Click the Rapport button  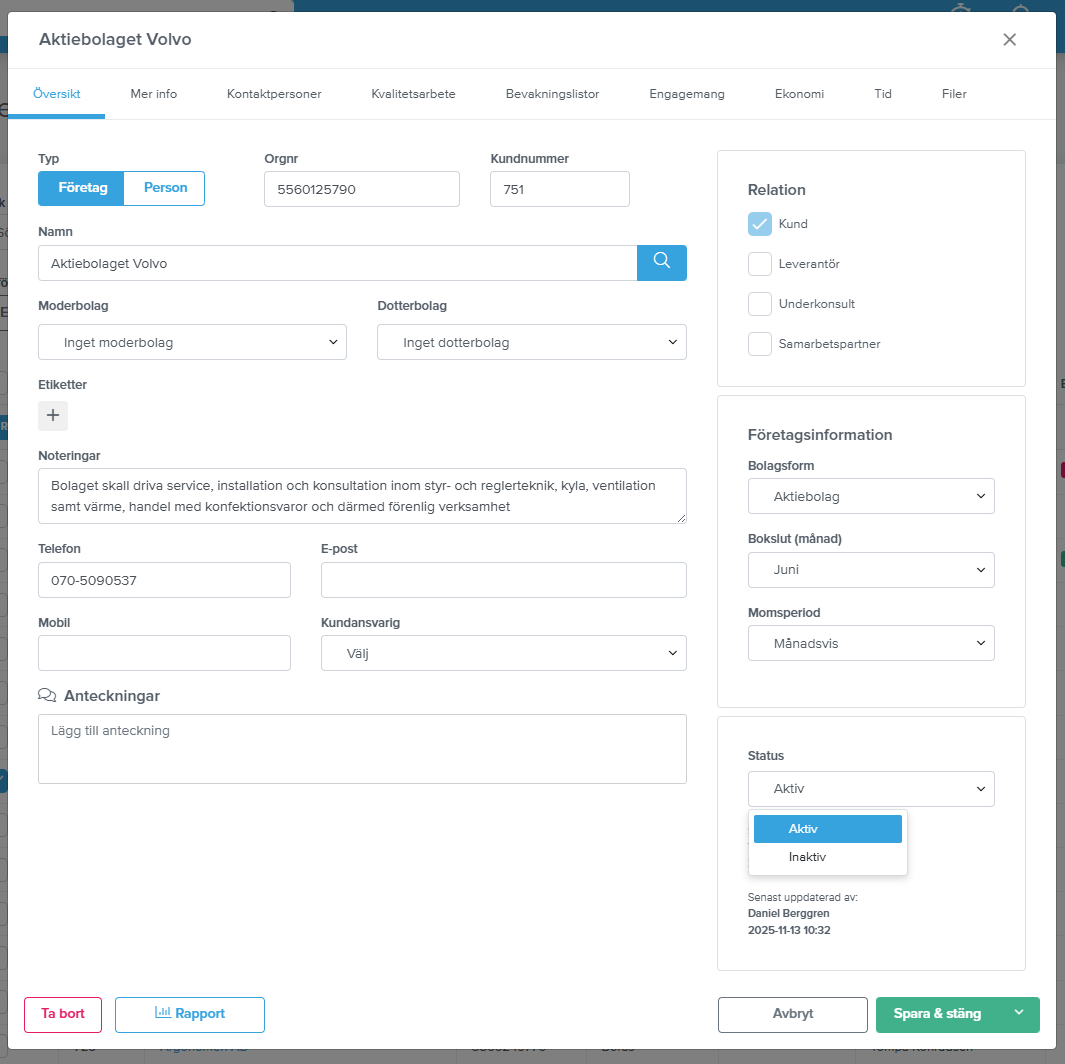[190, 1014]
